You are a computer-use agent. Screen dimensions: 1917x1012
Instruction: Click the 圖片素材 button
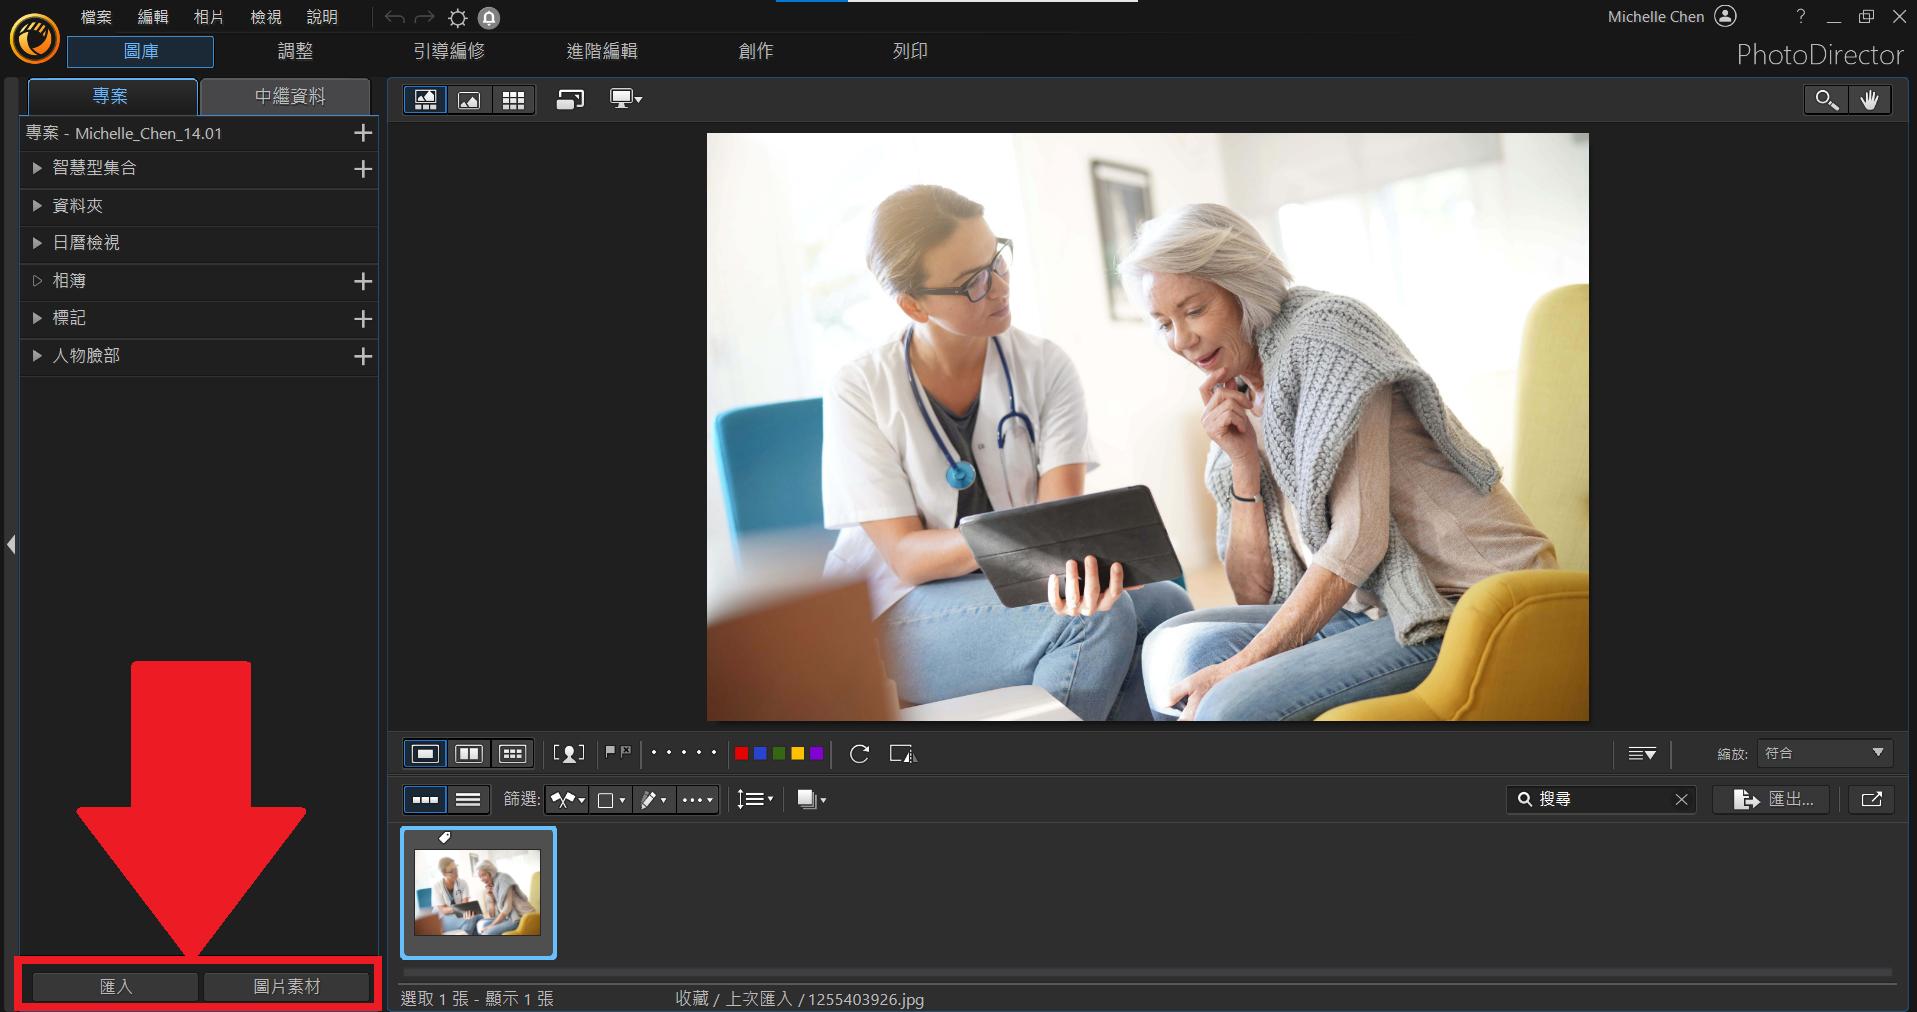pos(287,987)
